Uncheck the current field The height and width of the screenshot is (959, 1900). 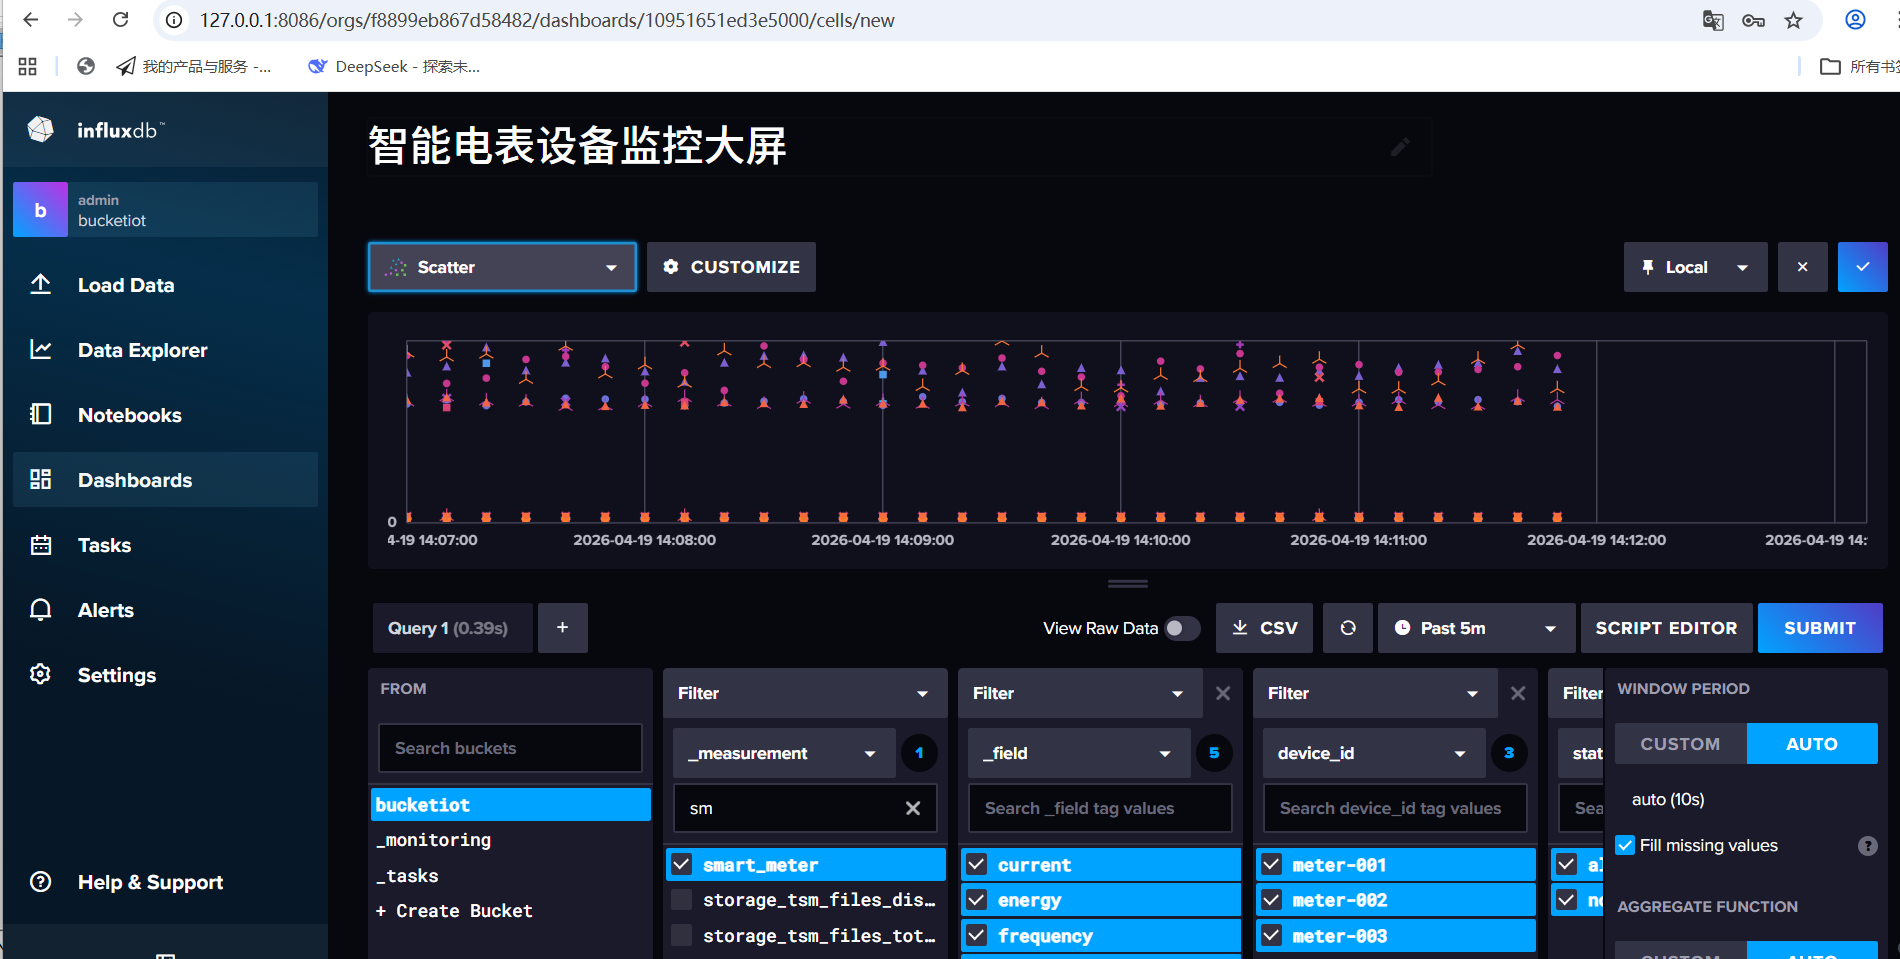click(x=1101, y=865)
